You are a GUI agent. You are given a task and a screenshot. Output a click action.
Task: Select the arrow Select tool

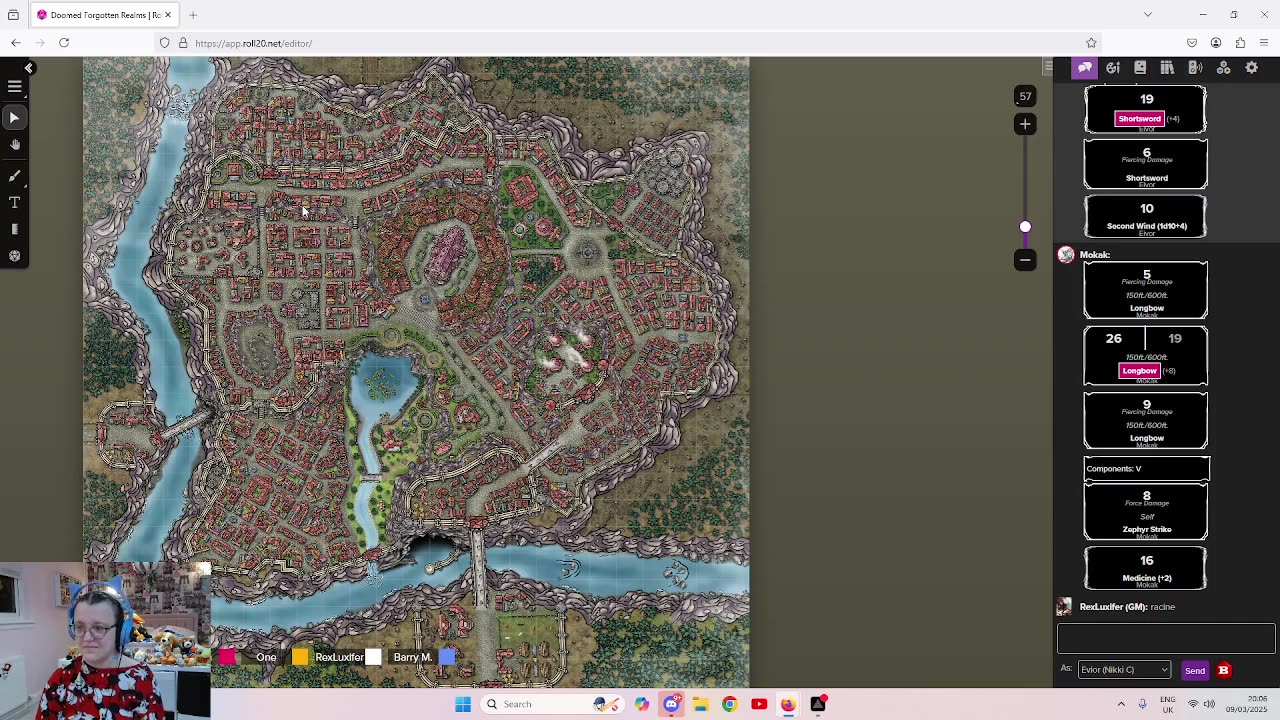(15, 118)
